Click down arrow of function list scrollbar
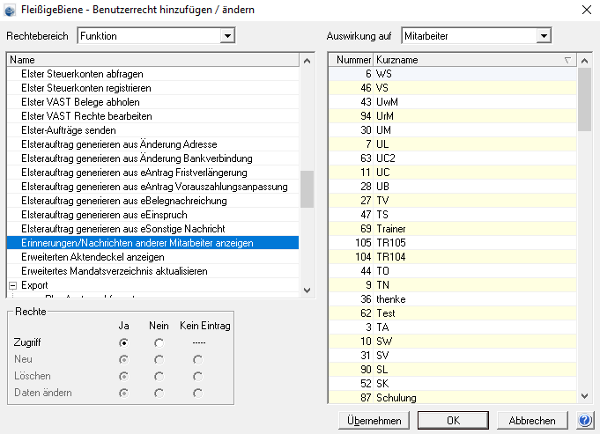The width and height of the screenshot is (600, 434). (x=307, y=290)
